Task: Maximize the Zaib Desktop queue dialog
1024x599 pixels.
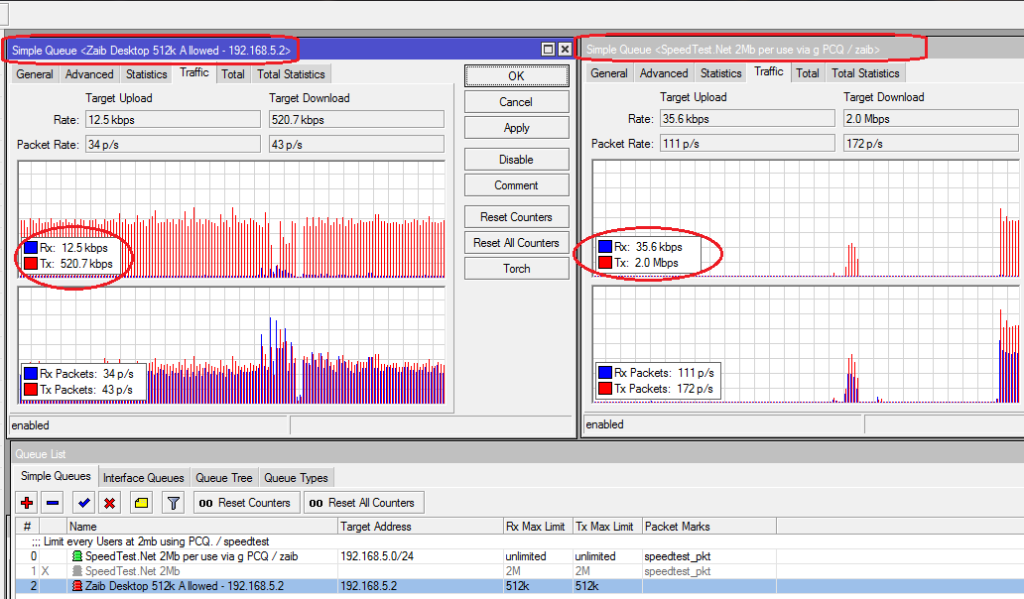Action: 547,49
